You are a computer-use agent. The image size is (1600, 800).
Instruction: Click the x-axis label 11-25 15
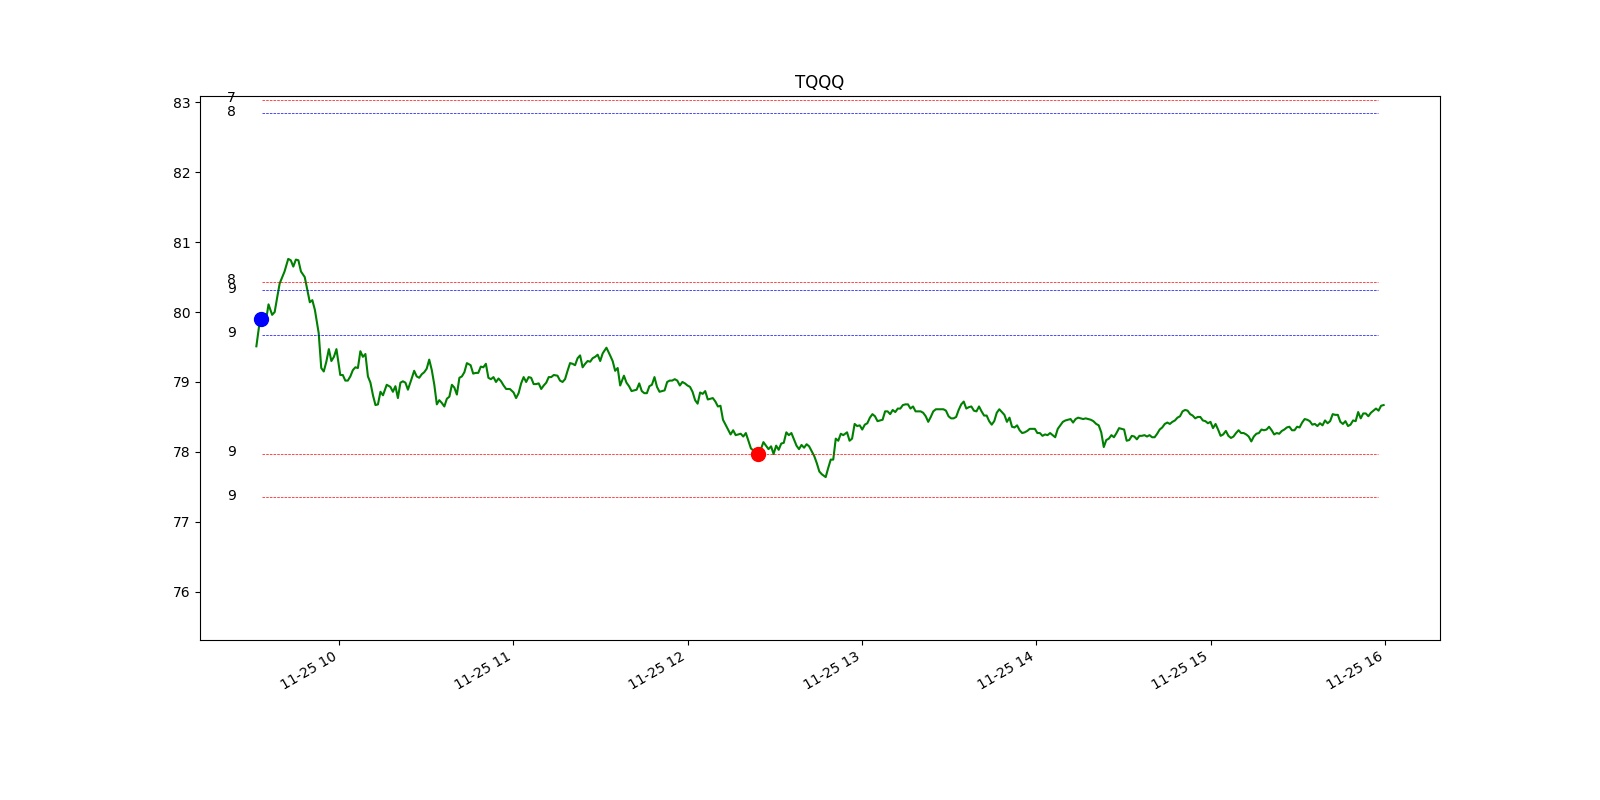pyautogui.click(x=1180, y=668)
